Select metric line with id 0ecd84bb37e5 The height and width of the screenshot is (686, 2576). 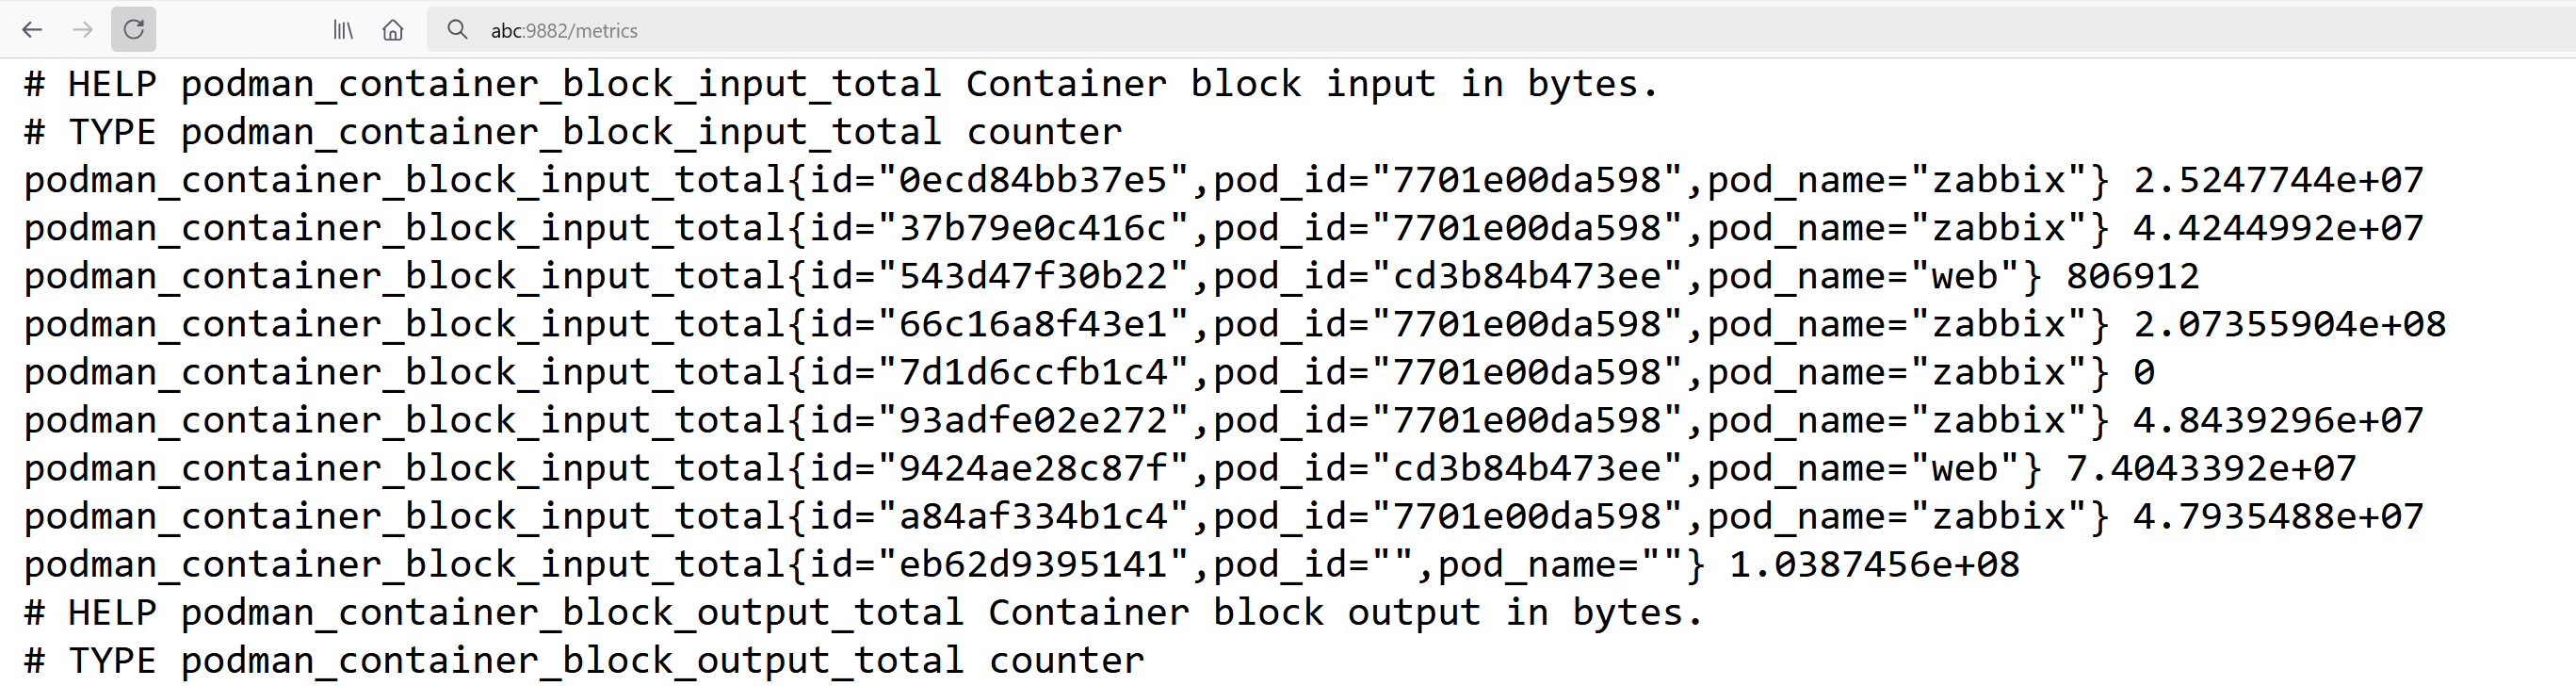coord(1224,180)
